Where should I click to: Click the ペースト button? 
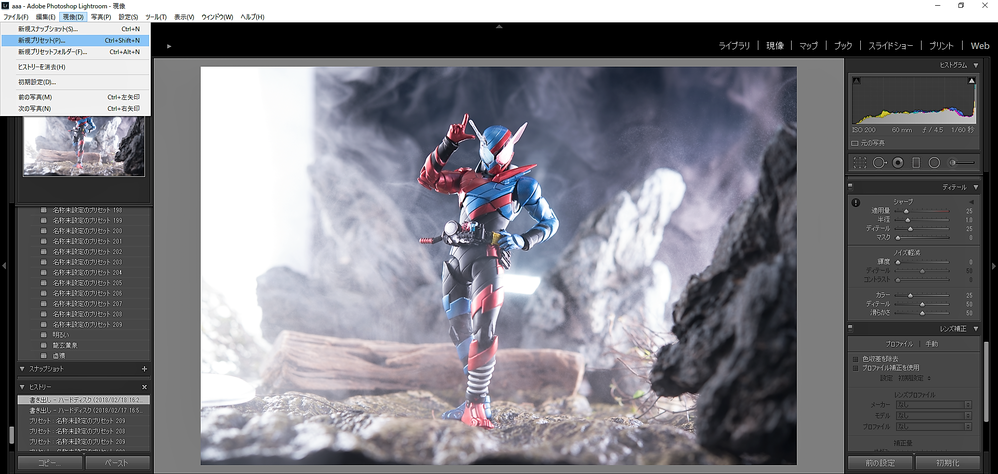coord(117,463)
